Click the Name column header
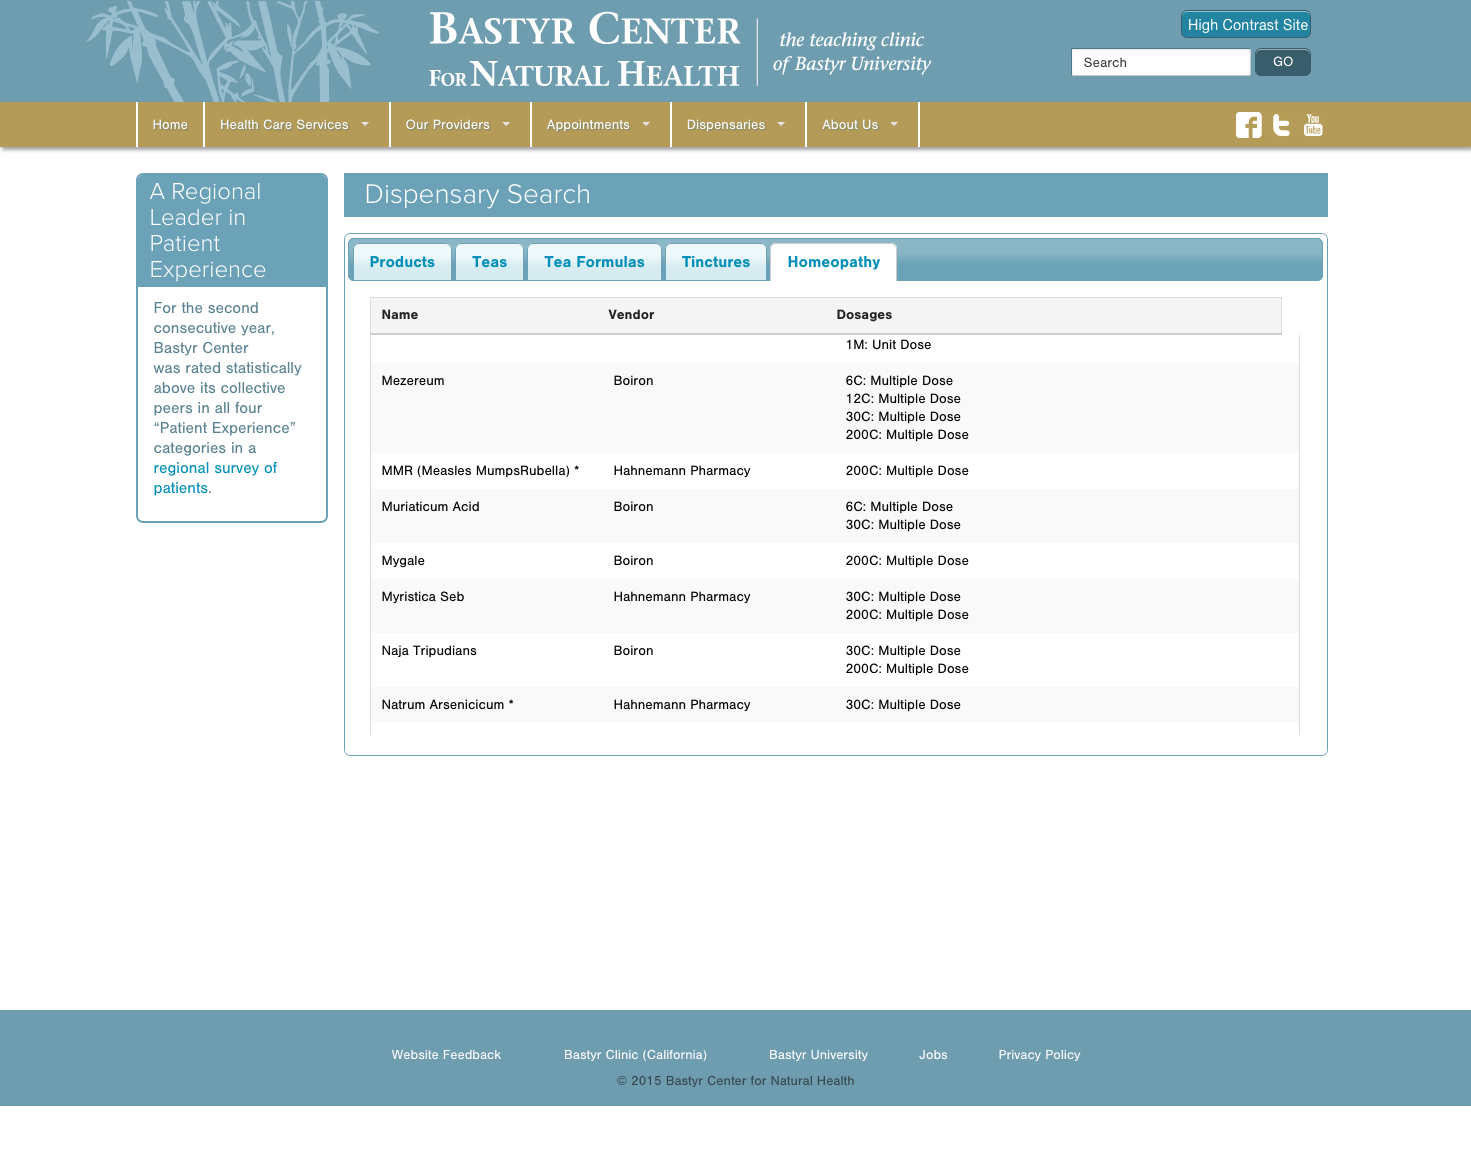1471x1175 pixels. (400, 315)
